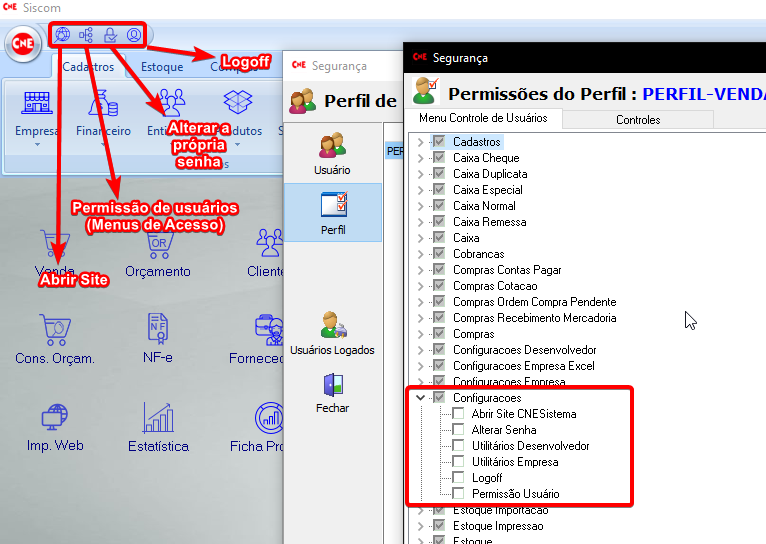Expand the Cadastros tree node
Image resolution: width=766 pixels, height=544 pixels.
421,142
